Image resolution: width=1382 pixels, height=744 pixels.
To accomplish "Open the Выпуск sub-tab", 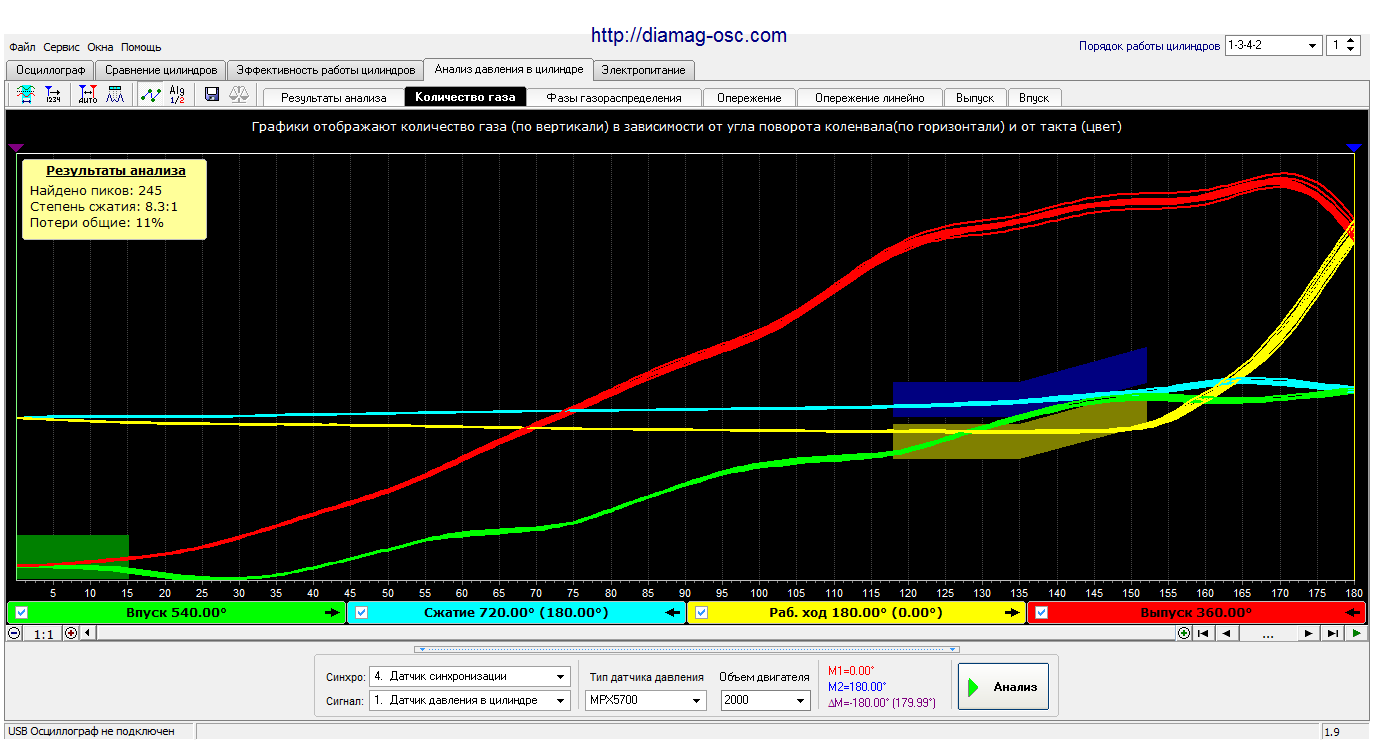I will coord(975,97).
